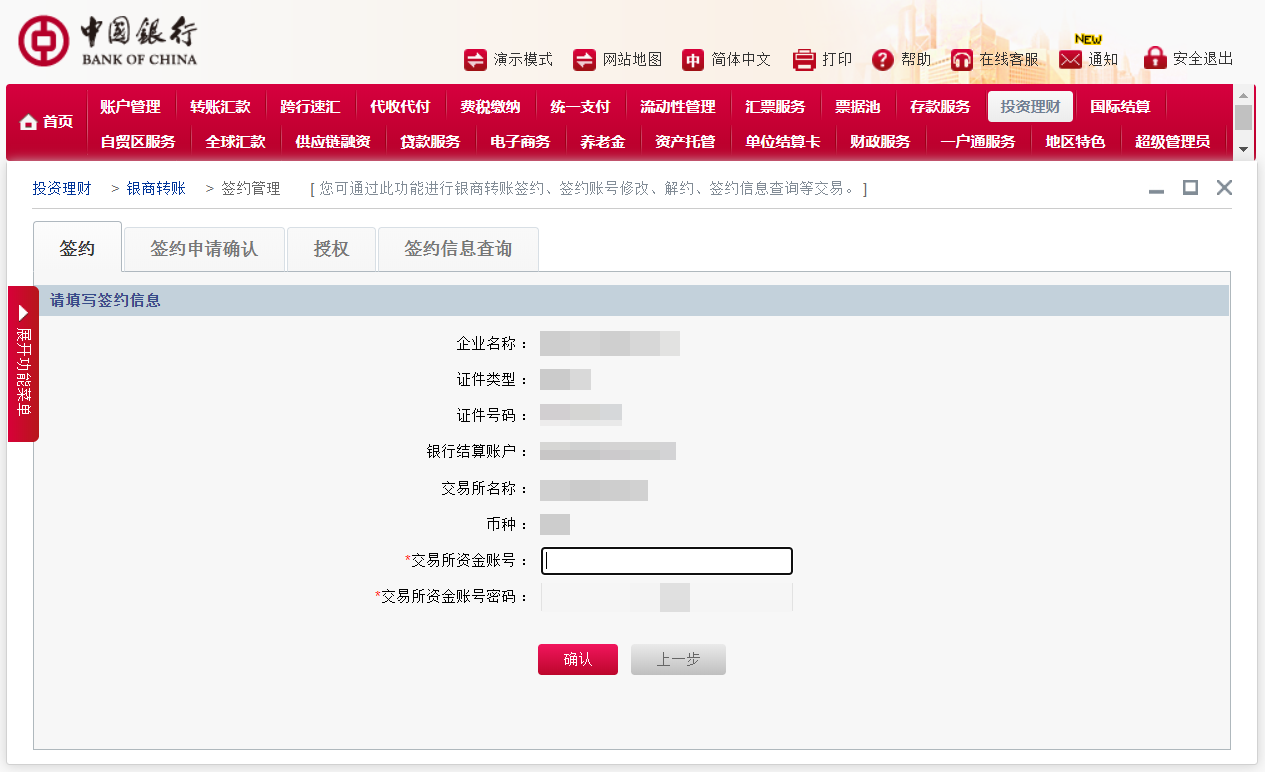Focus the 交易所资金账号 input field

666,561
